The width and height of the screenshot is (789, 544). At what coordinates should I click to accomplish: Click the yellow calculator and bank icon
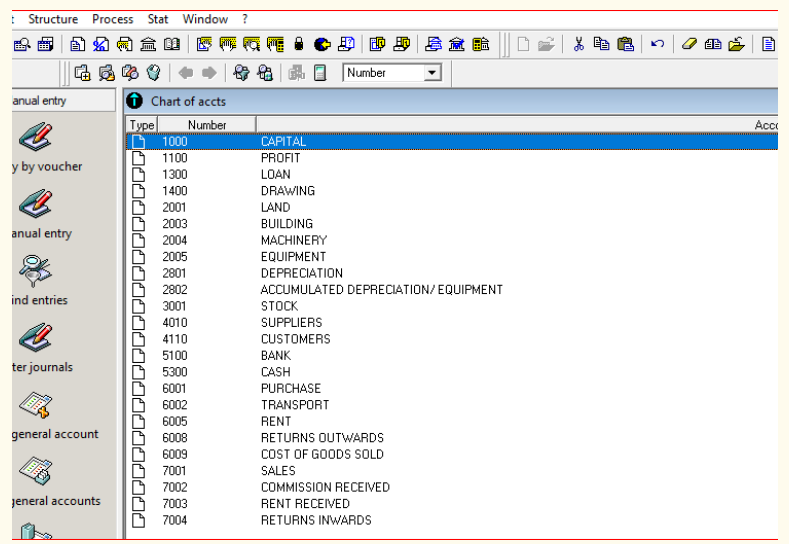coord(481,44)
